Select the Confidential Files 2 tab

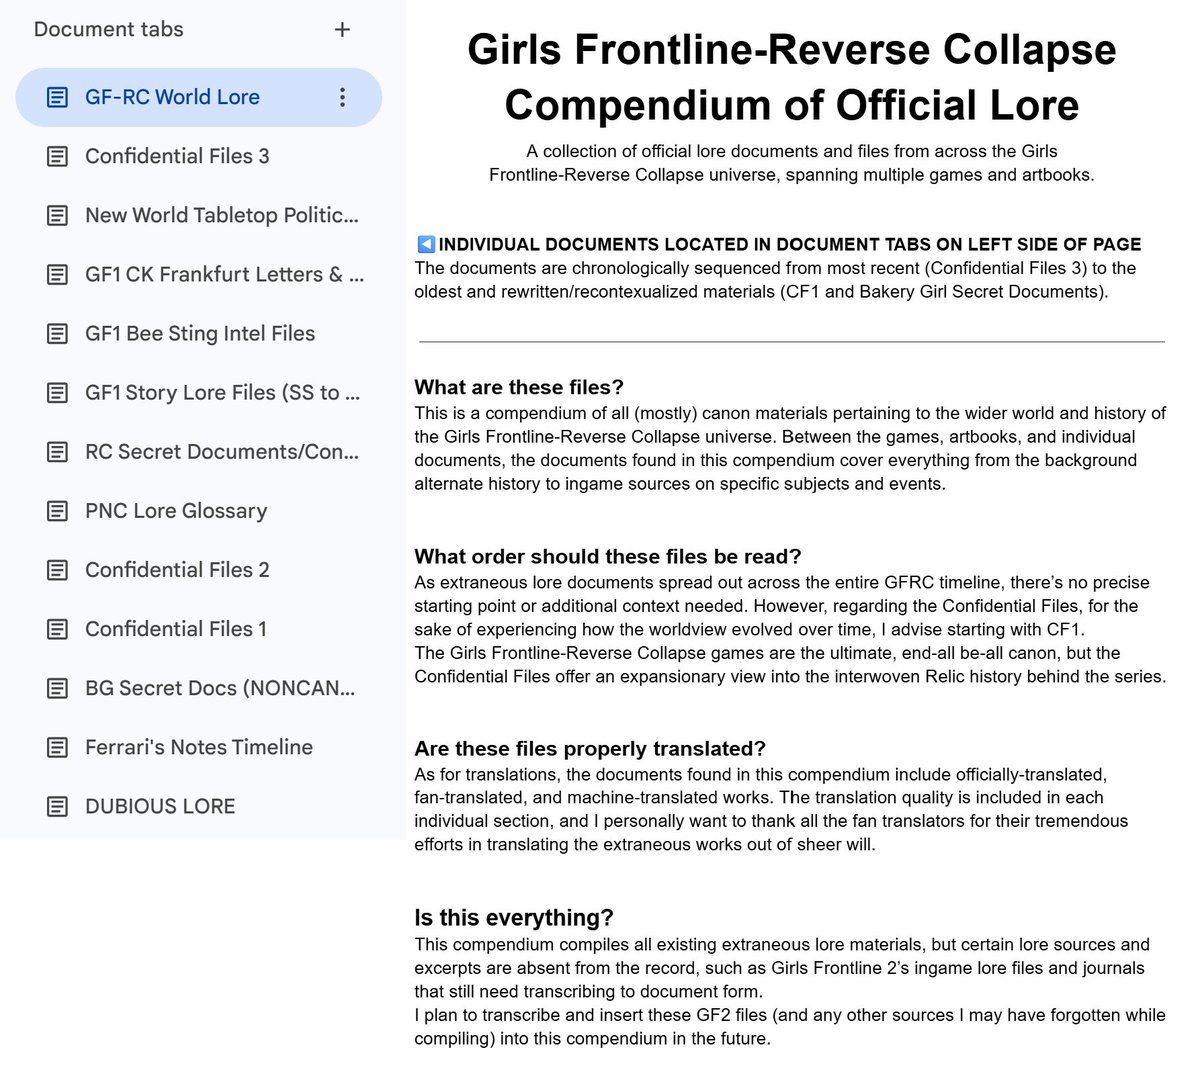198,569
